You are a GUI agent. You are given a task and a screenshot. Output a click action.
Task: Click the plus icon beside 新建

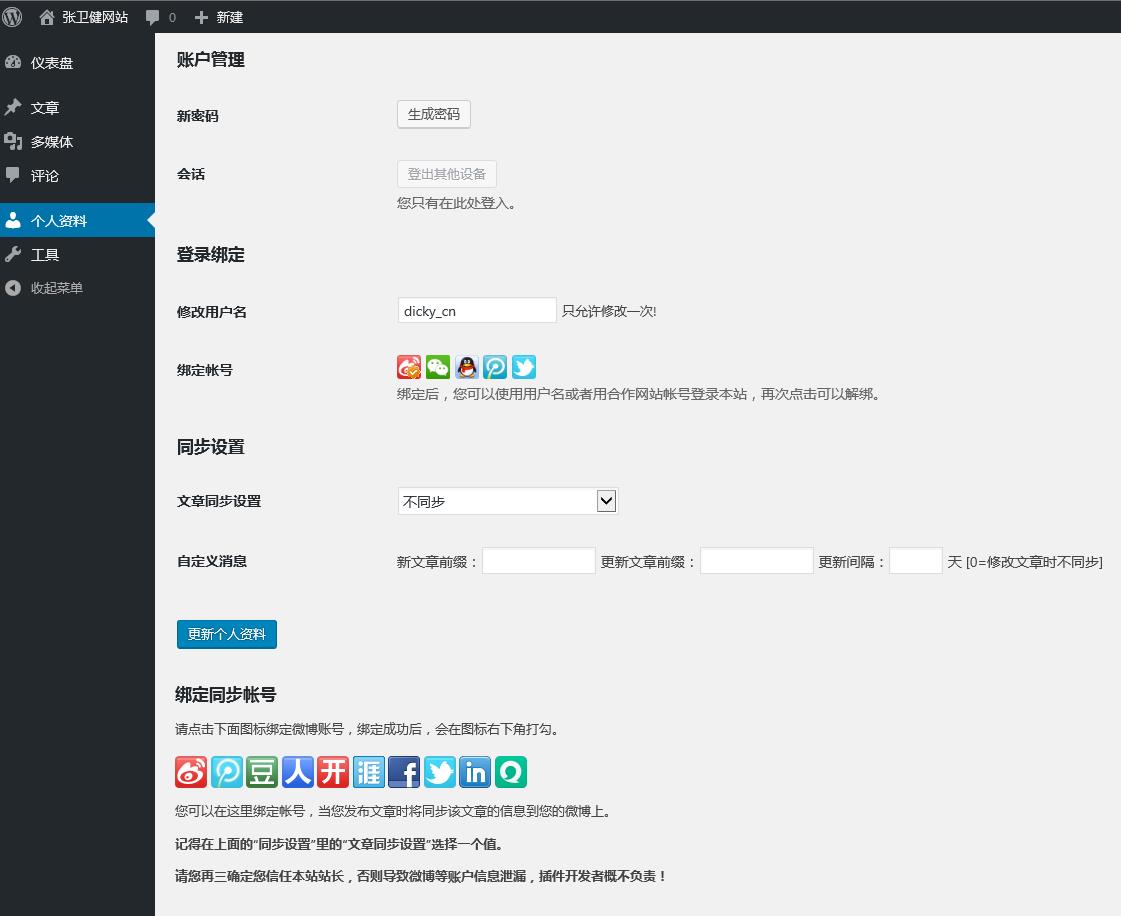point(202,17)
